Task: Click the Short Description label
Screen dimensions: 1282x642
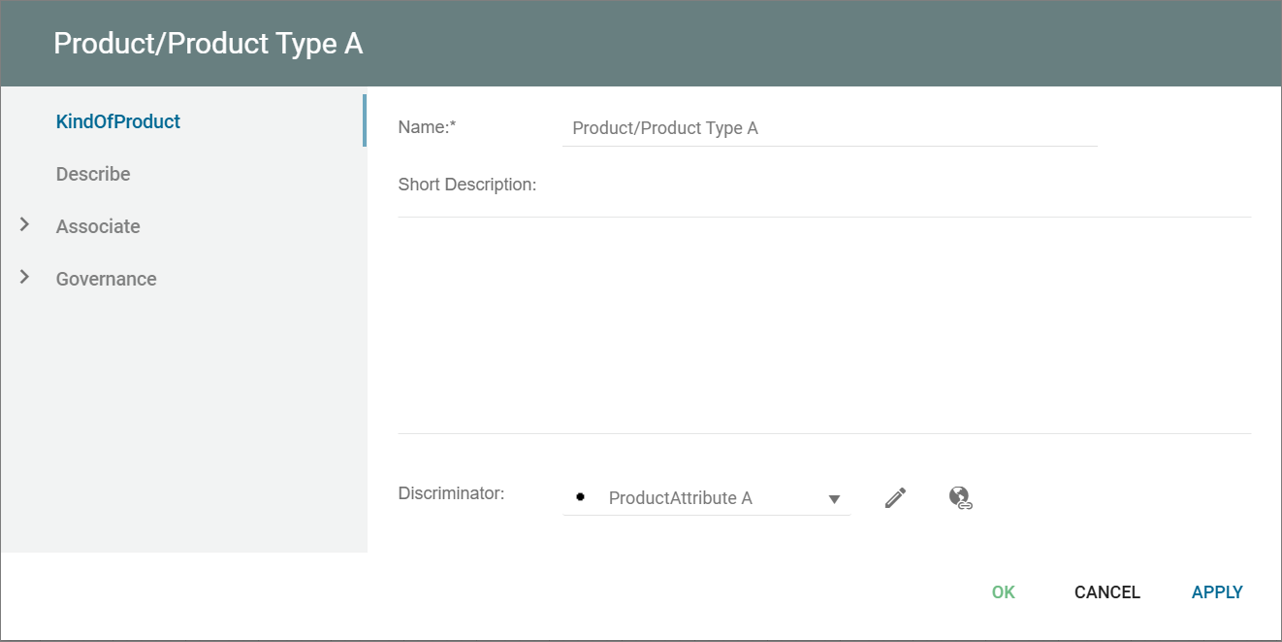Action: [x=467, y=184]
